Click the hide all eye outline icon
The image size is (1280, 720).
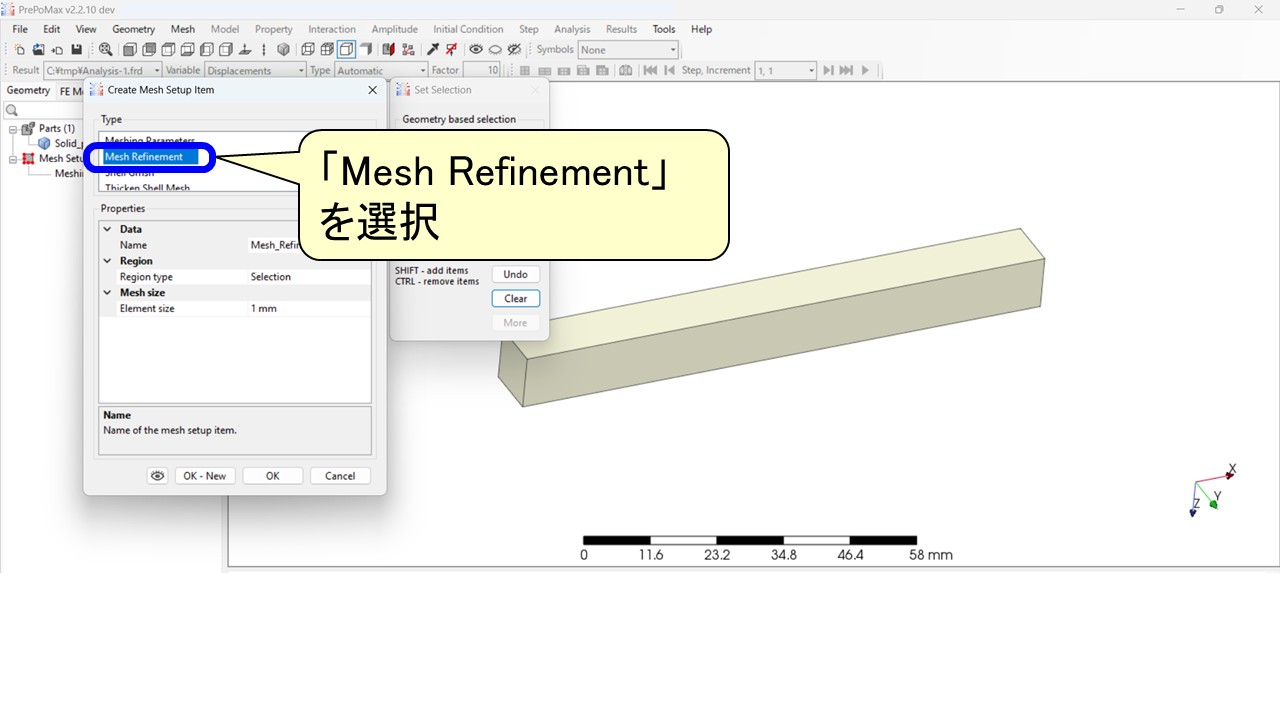495,49
